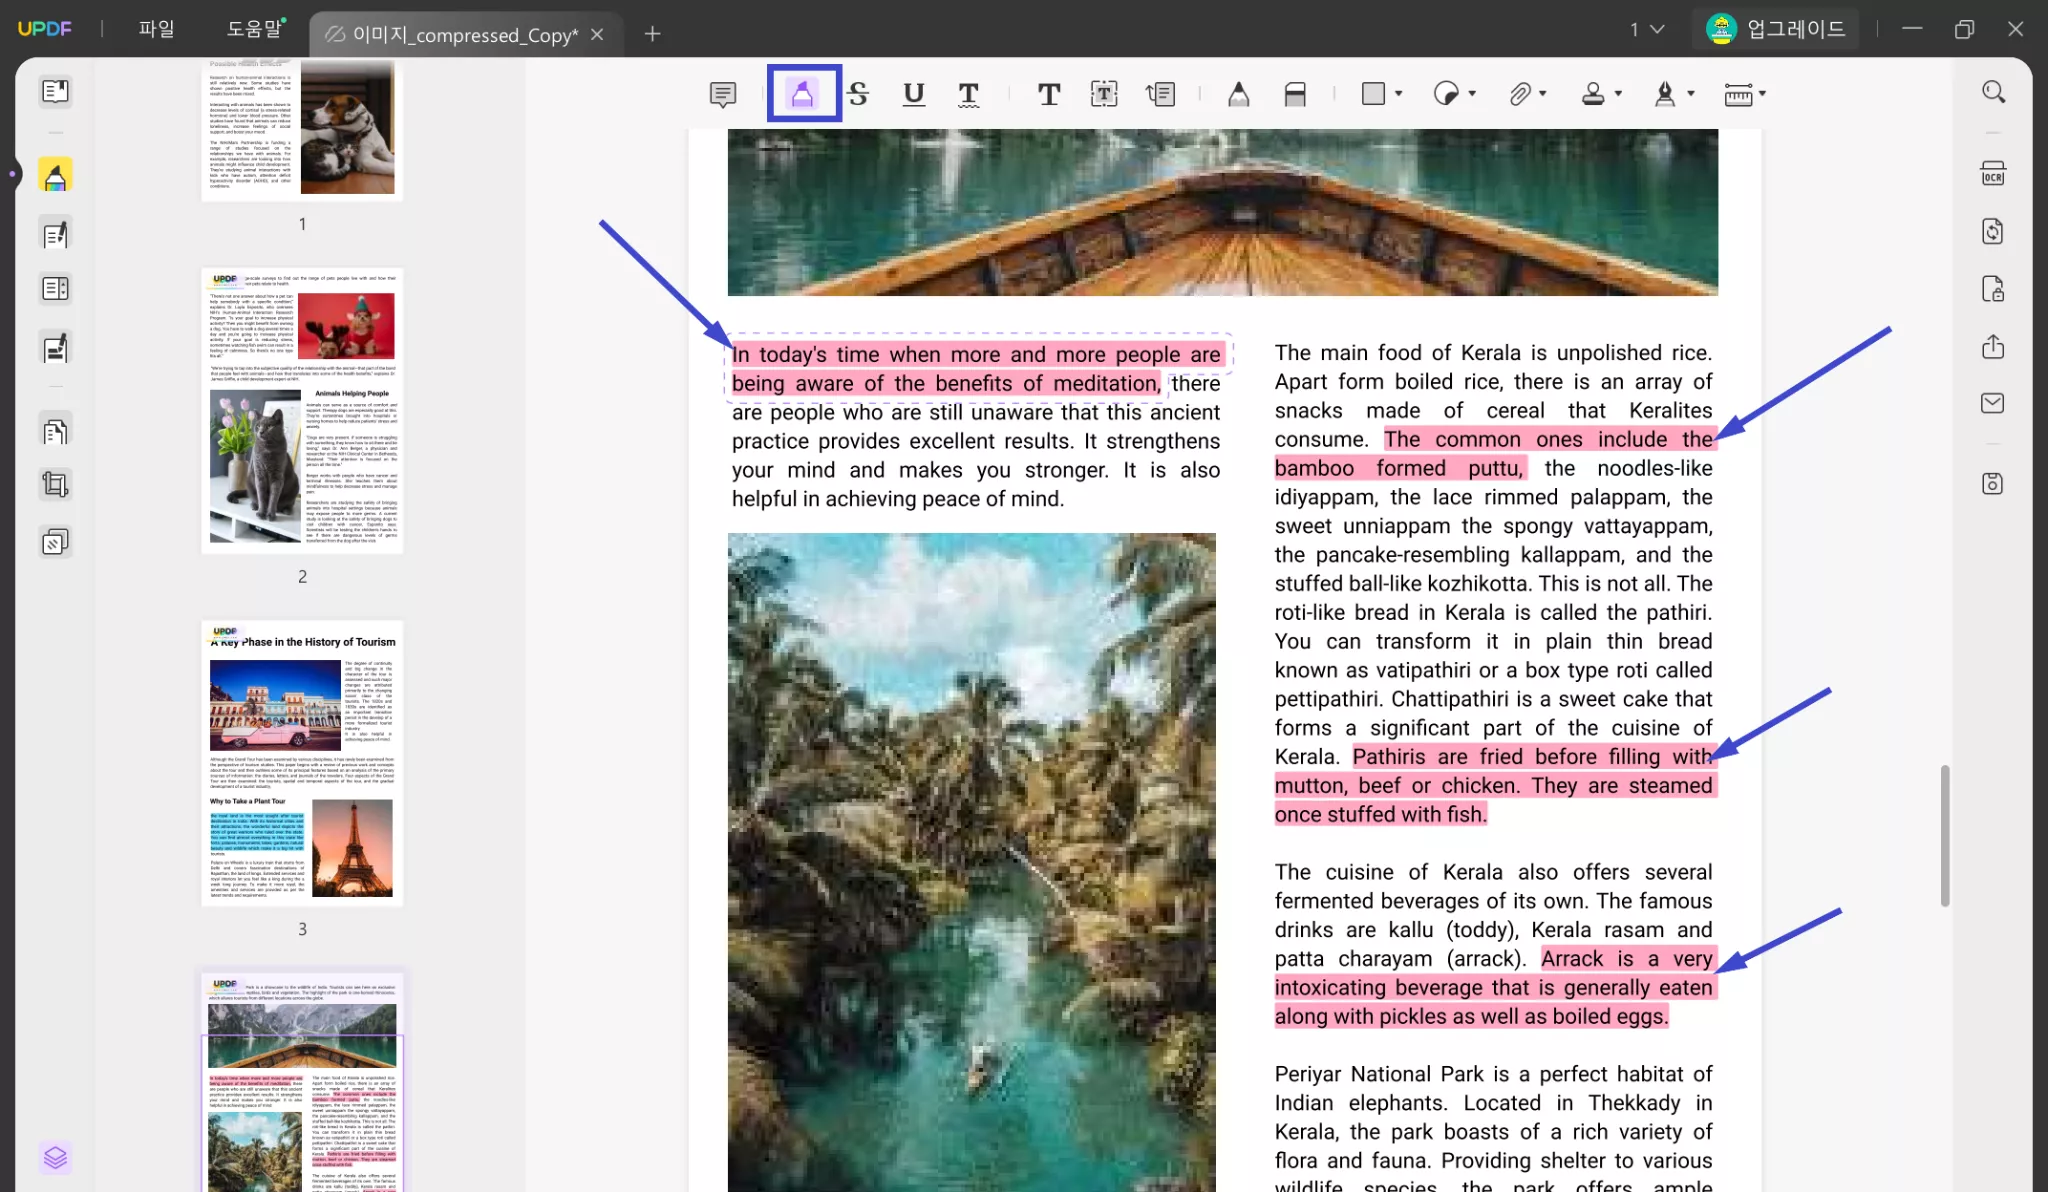Switch to Reader mode in left sidebar
The width and height of the screenshot is (2048, 1192).
55,92
